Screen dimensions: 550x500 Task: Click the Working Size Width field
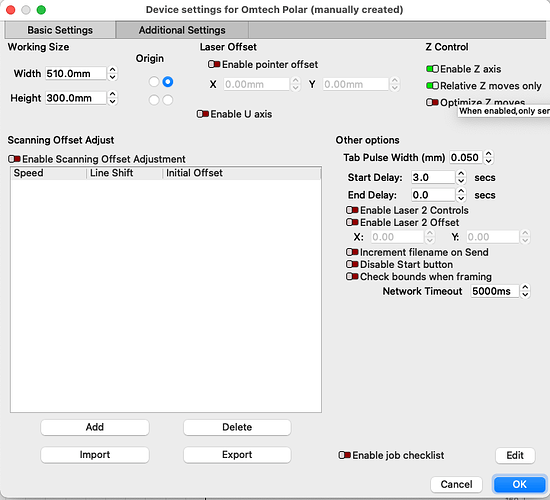[75, 74]
